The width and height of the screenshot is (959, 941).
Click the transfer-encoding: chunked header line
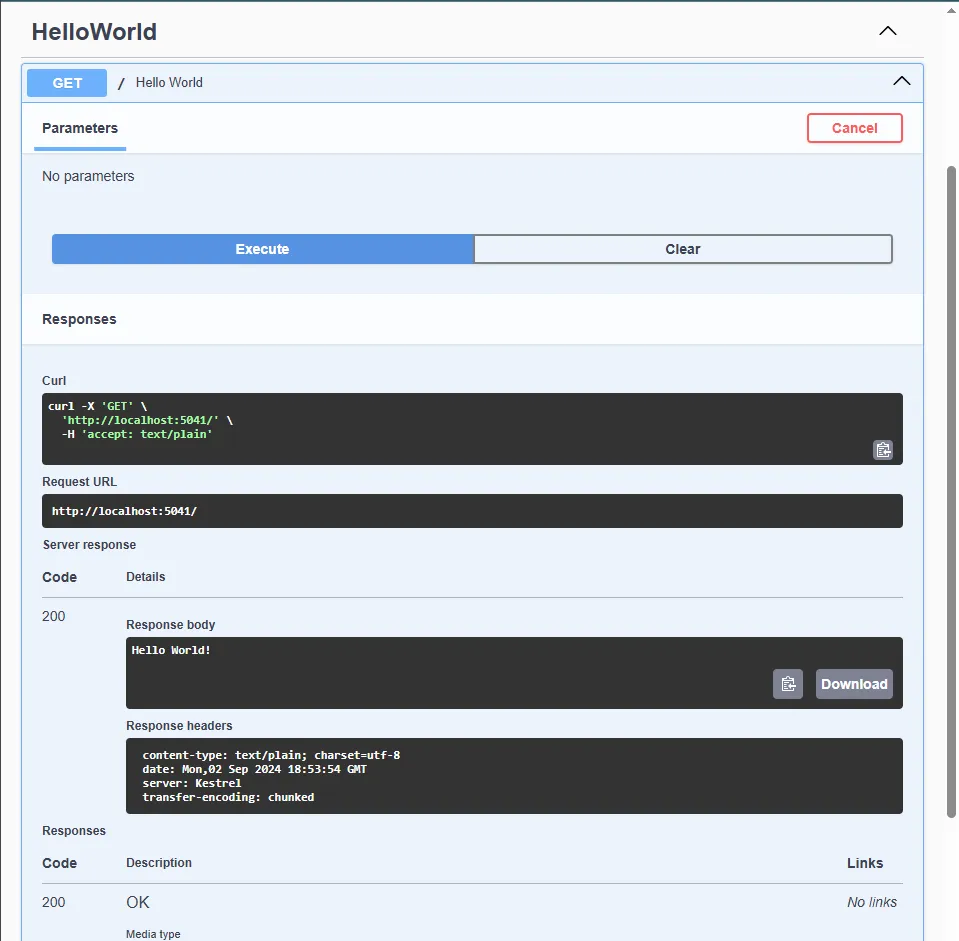click(x=228, y=797)
